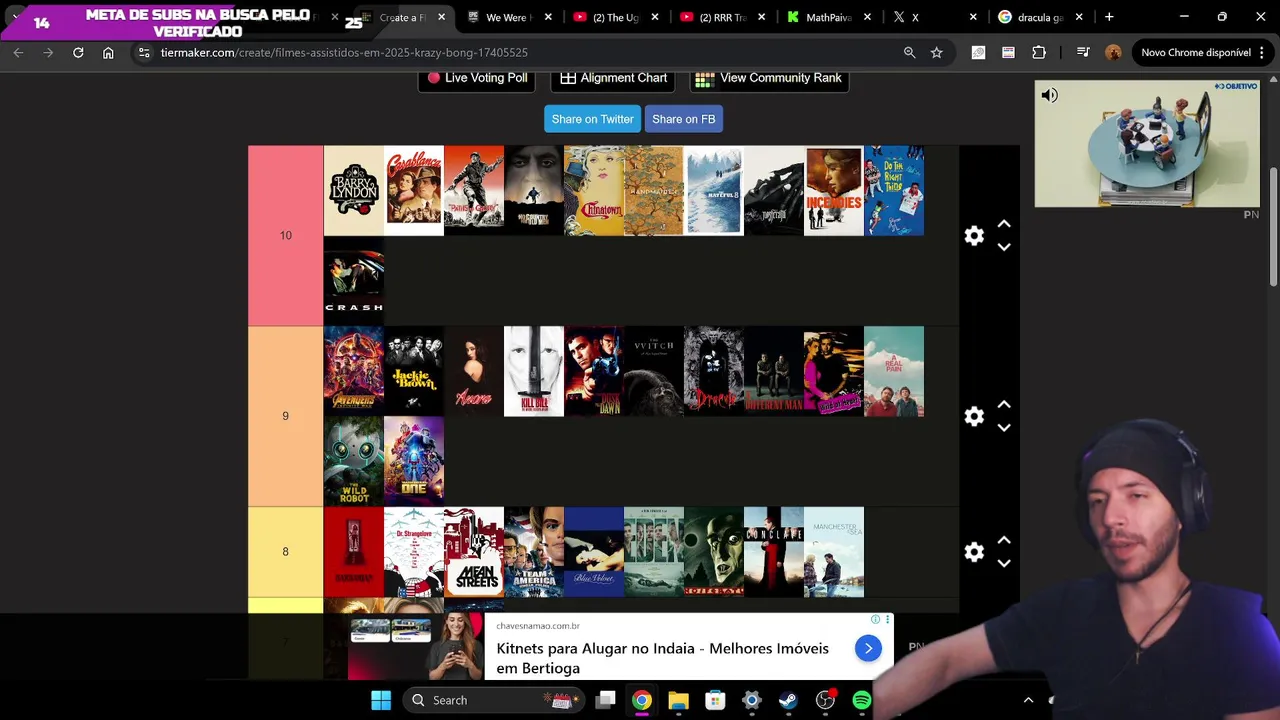Open the ad info icon
1280x720 pixels.
pos(875,619)
